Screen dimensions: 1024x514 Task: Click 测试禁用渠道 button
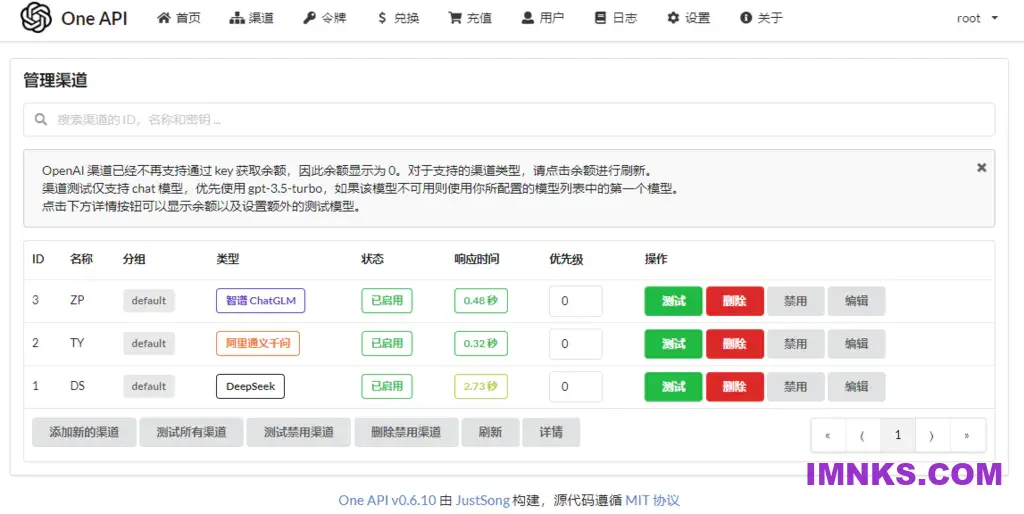click(299, 432)
